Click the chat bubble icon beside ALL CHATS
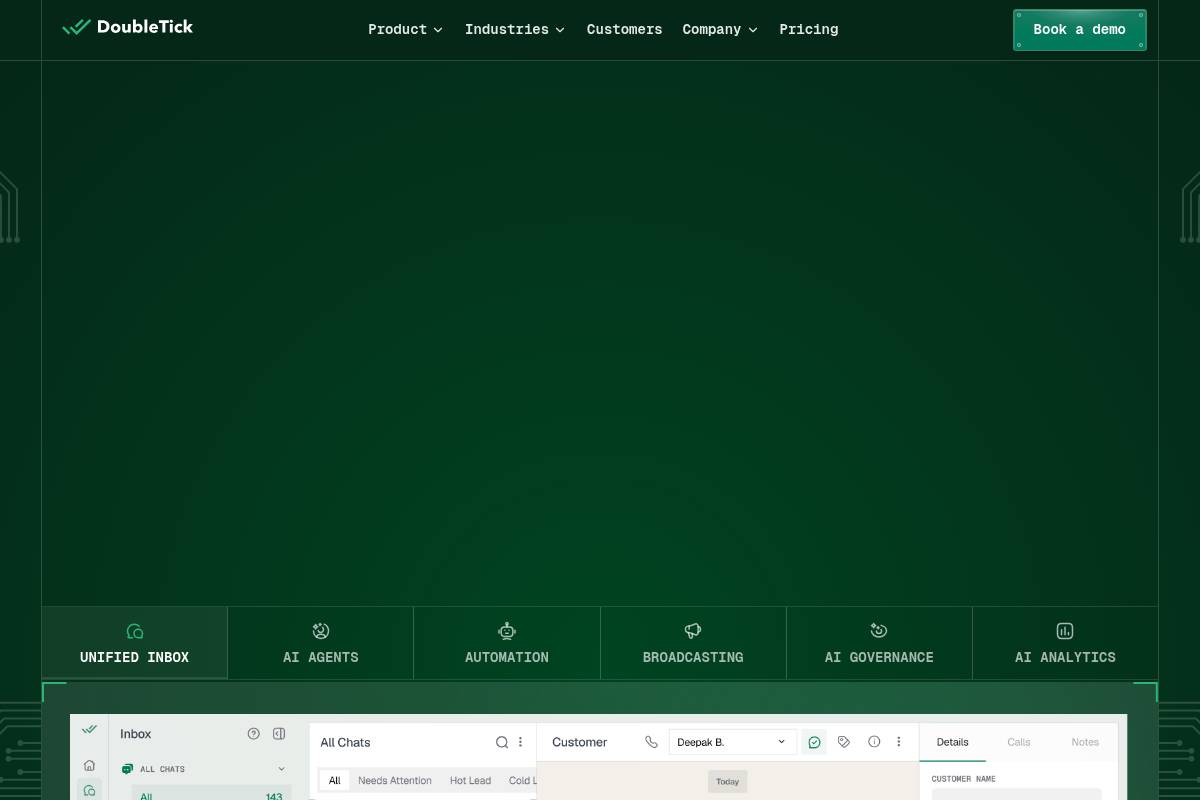The image size is (1200, 800). 127,769
